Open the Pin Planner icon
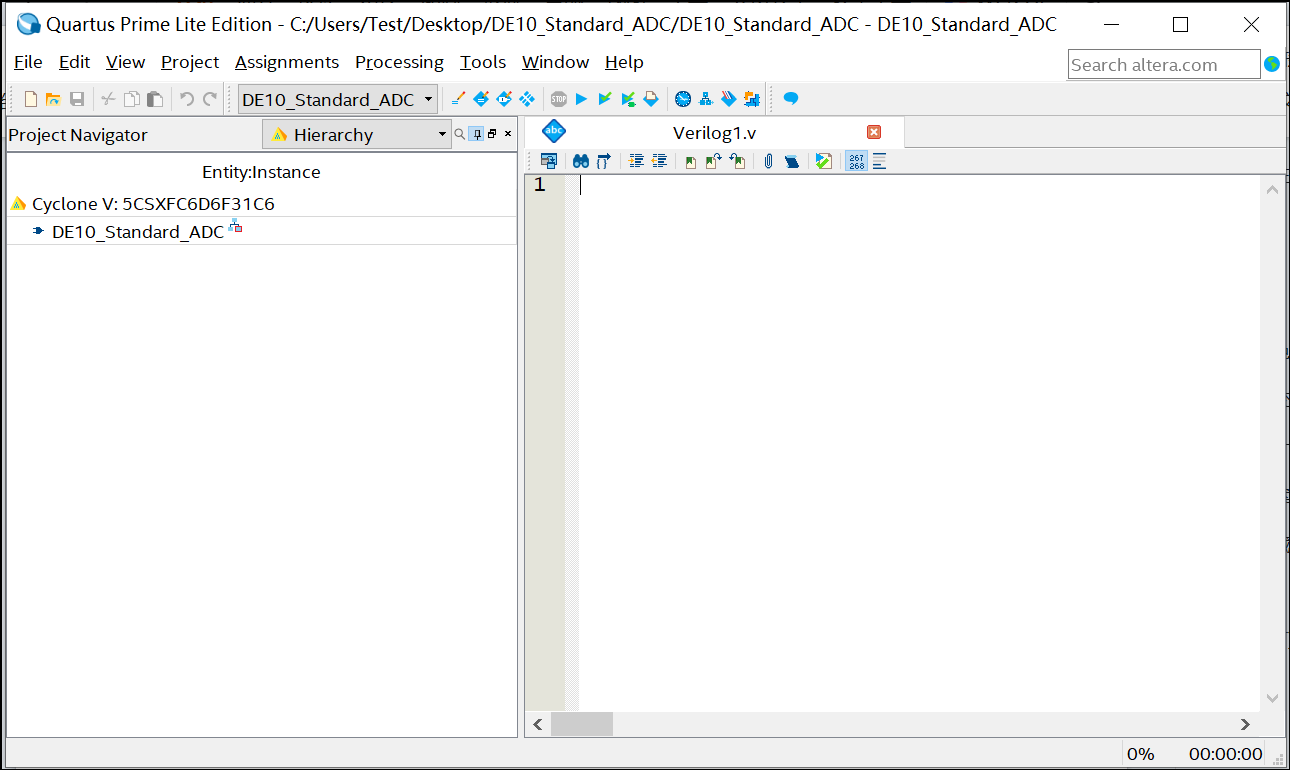This screenshot has height=770, width=1290. pyautogui.click(x=481, y=99)
